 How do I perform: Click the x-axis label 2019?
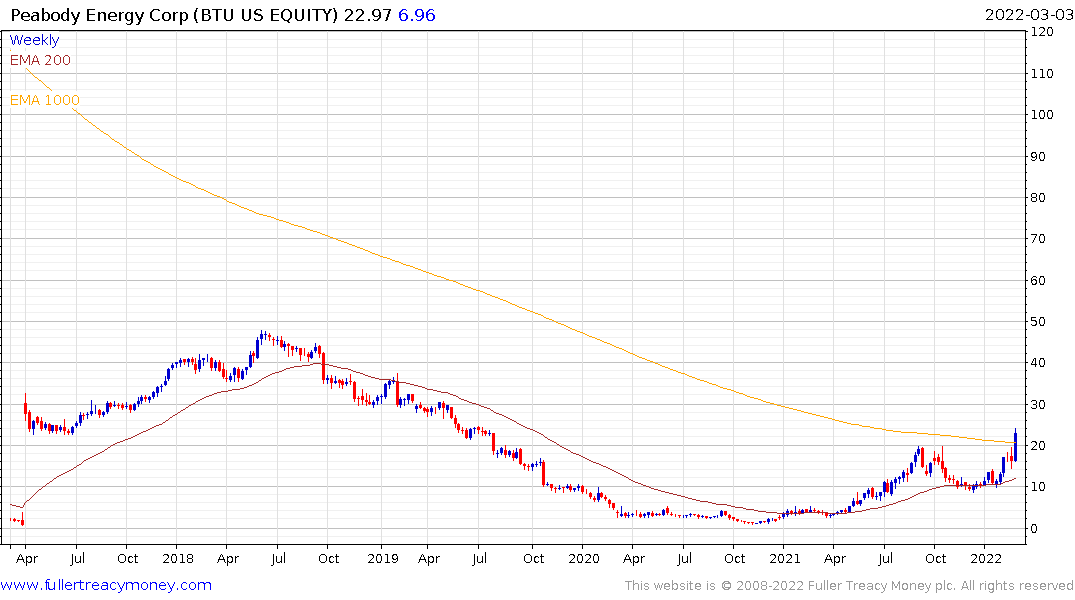pos(383,559)
